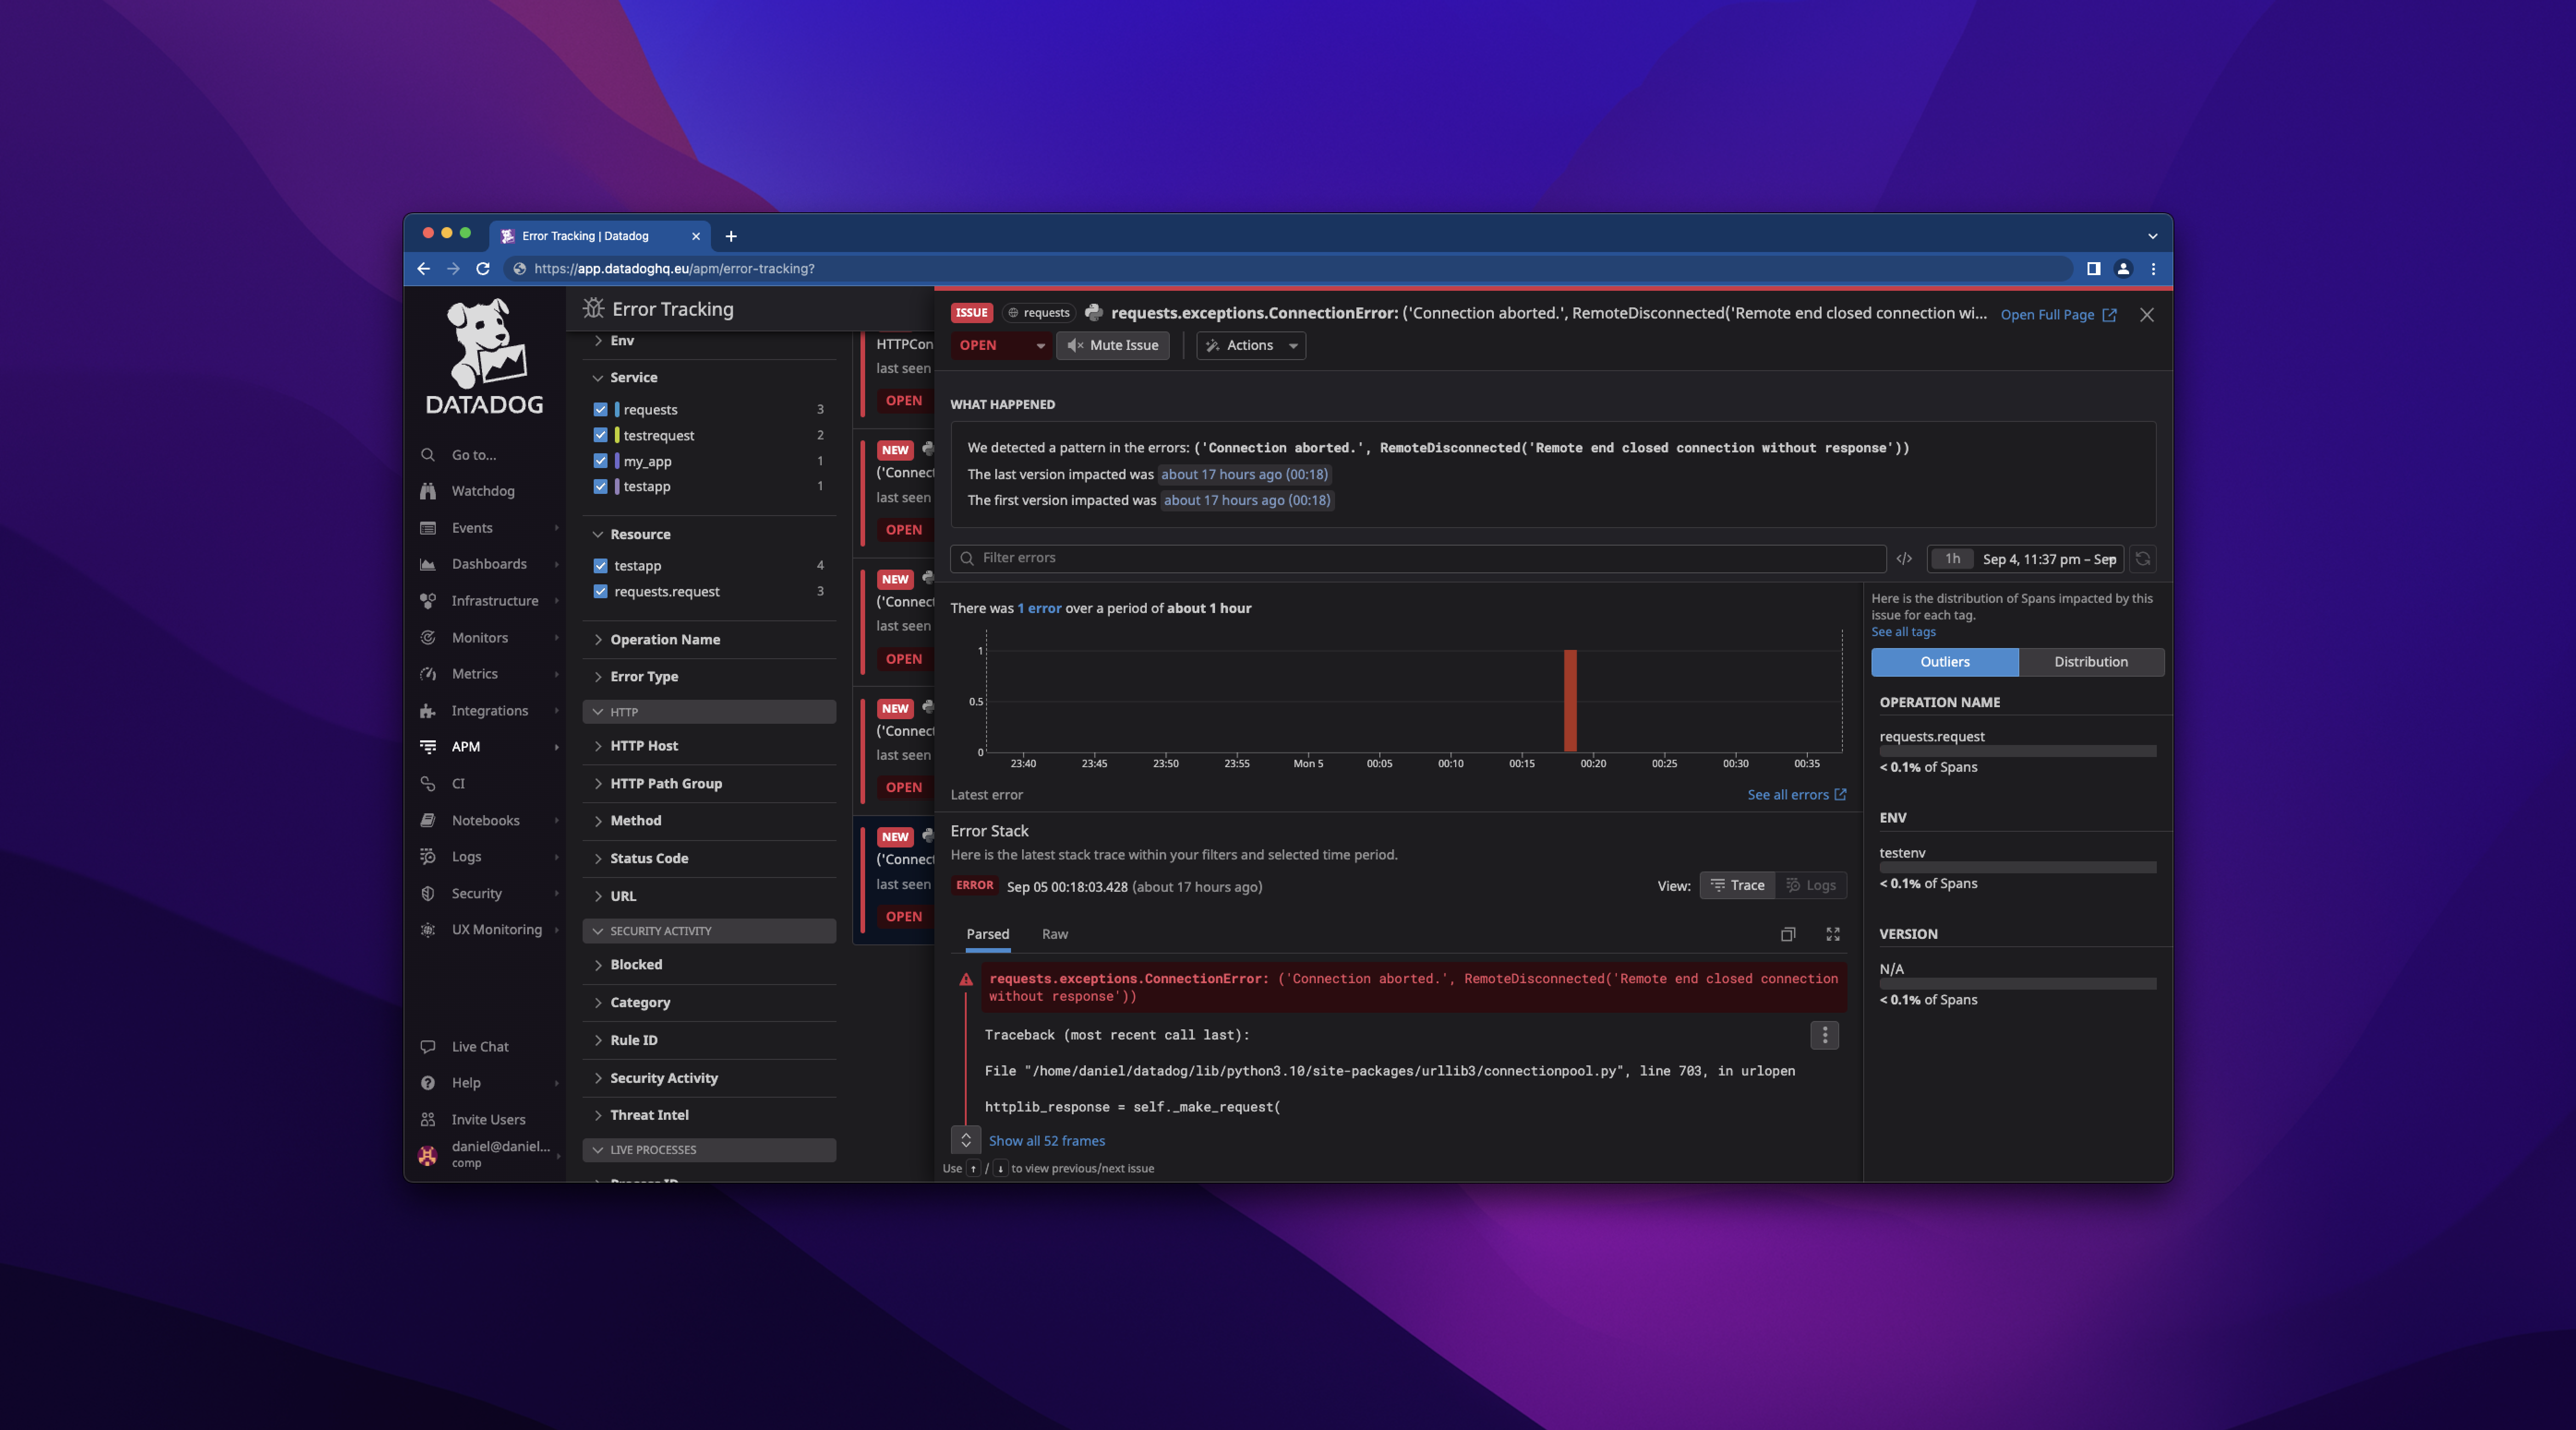Open Integrations puzzle icon
Viewport: 2576px width, 1430px height.
(428, 711)
